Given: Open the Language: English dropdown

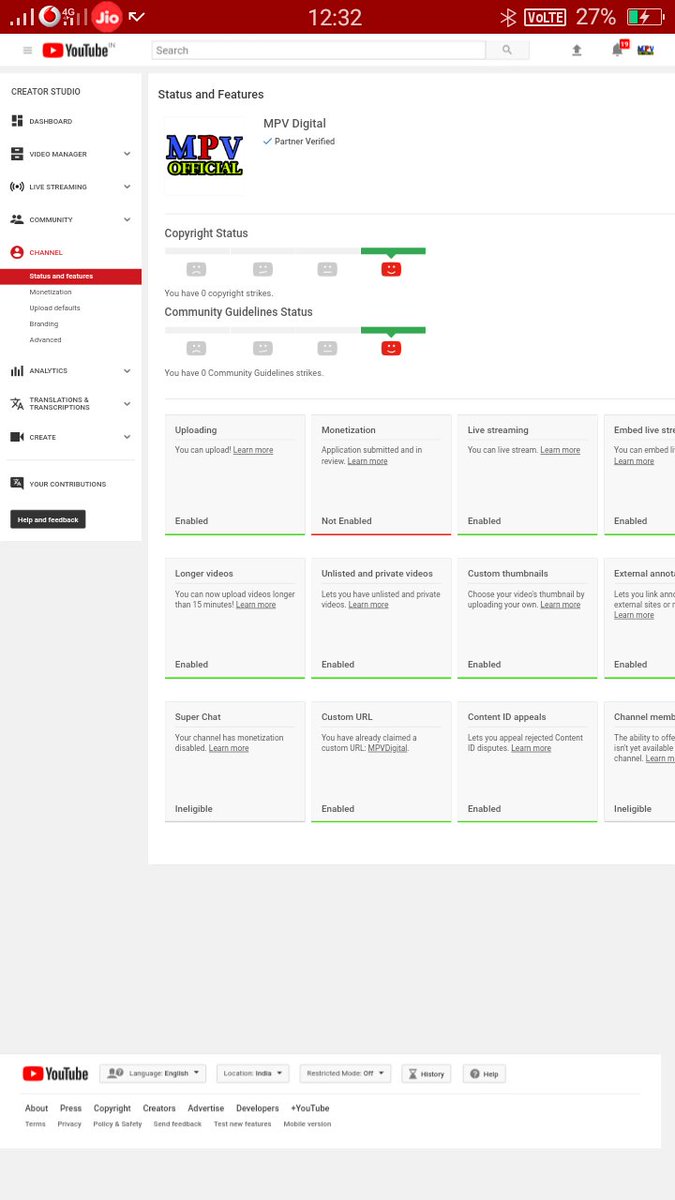Looking at the screenshot, I should [153, 1073].
